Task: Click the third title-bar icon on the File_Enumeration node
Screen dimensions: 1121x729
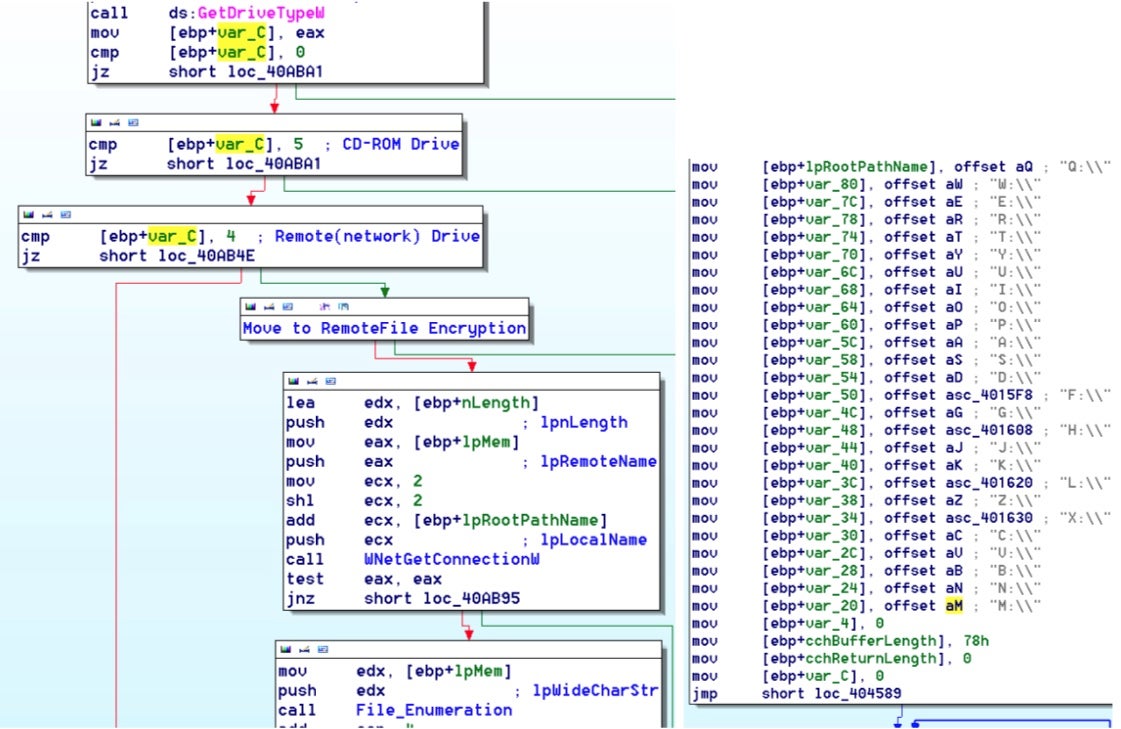Action: [x=322, y=649]
